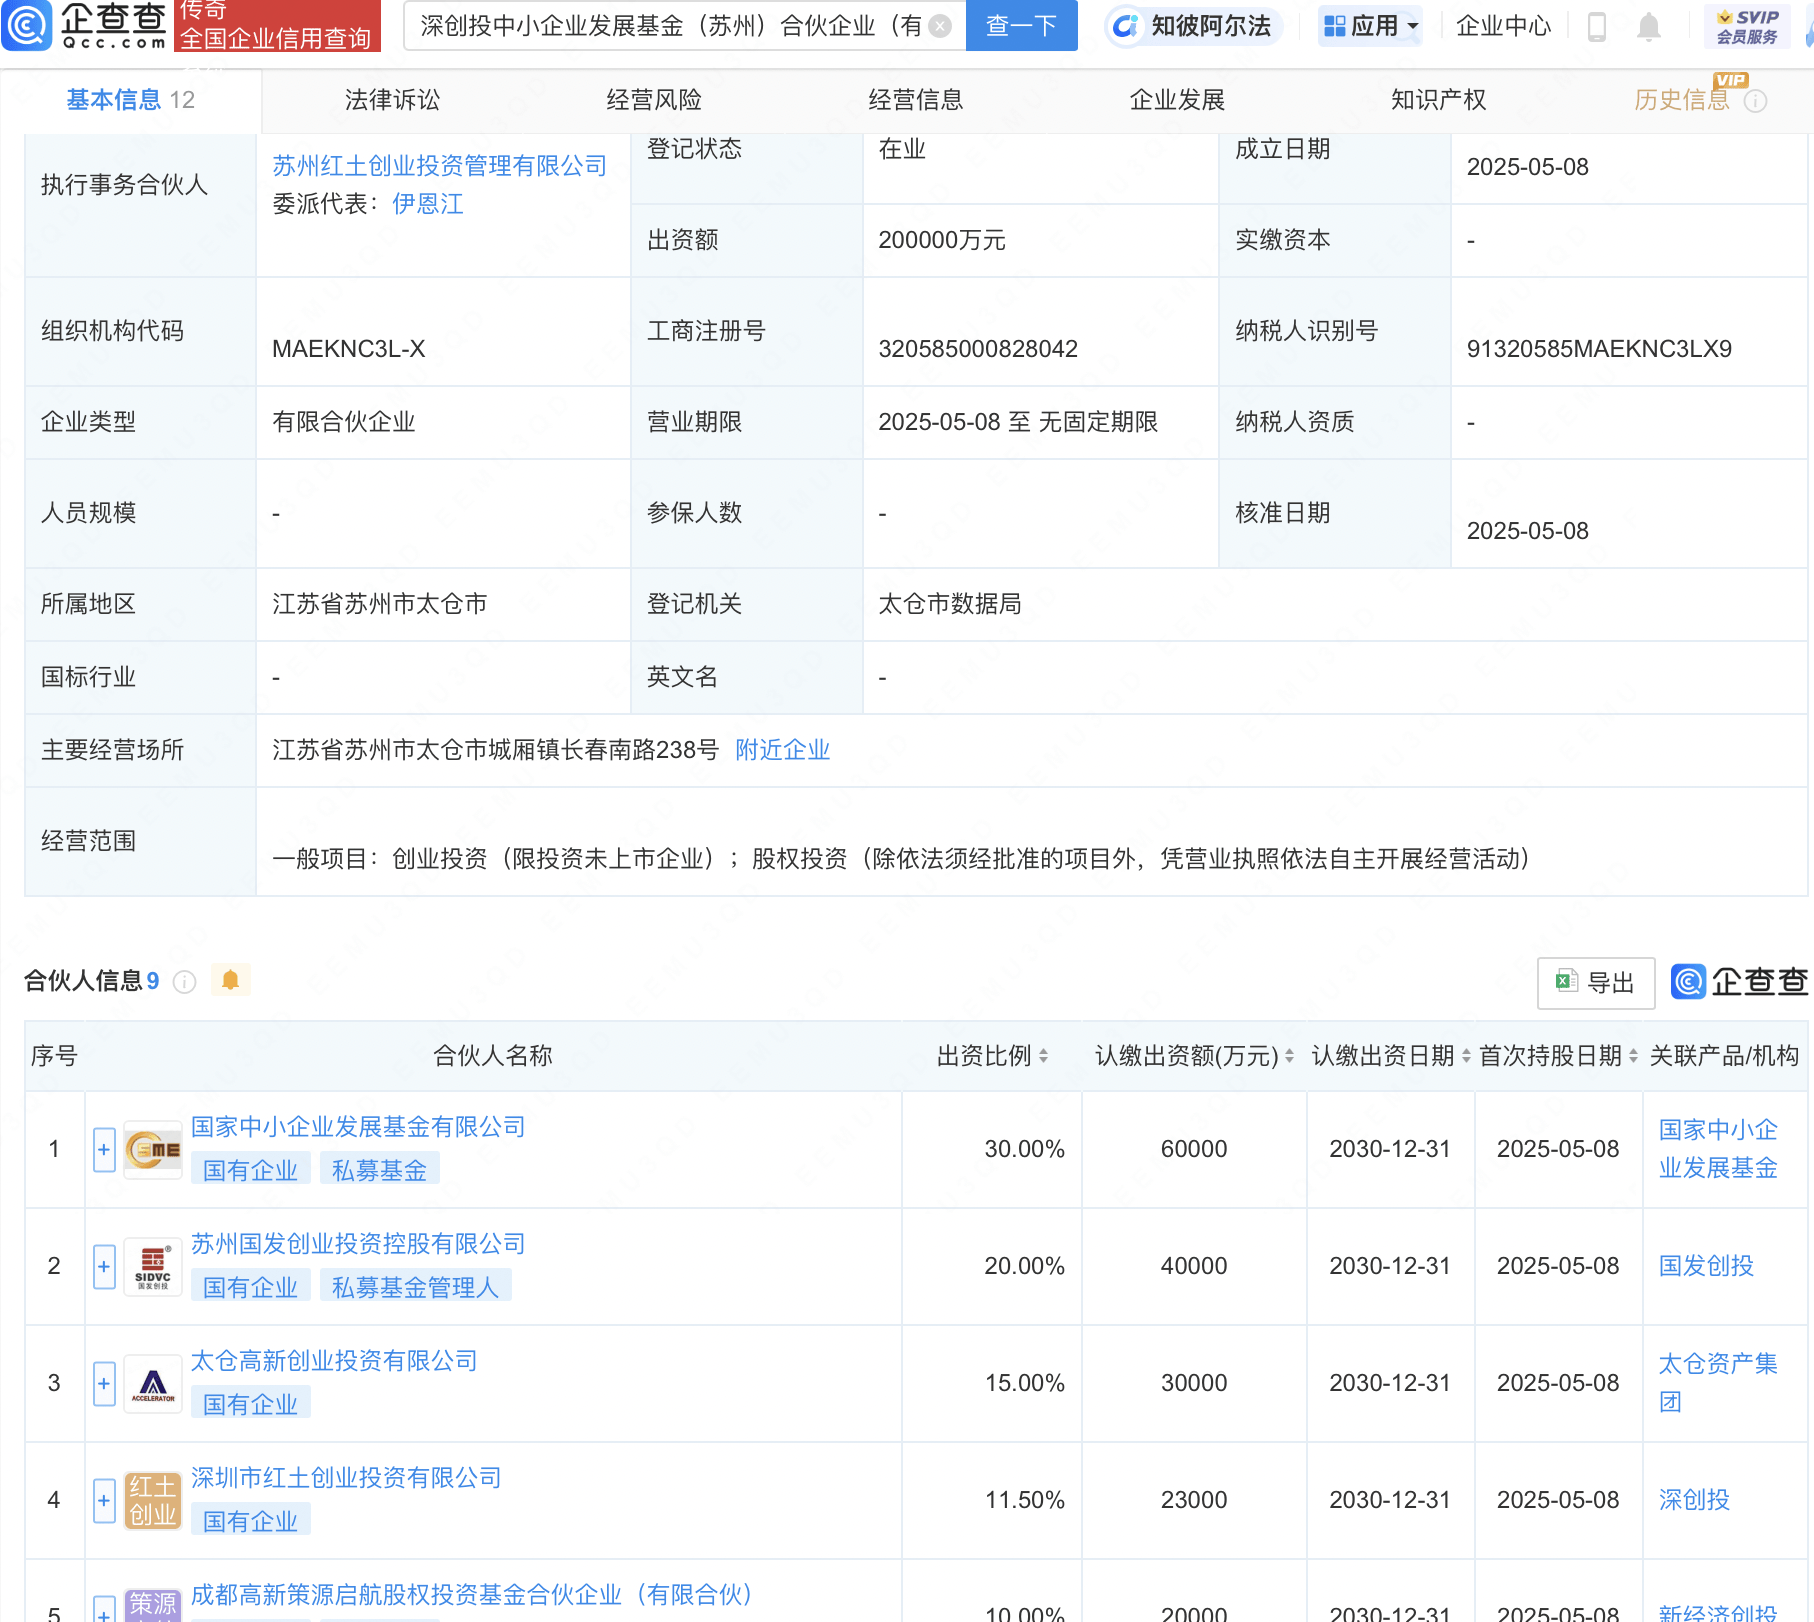Expand details for 国家中小企业发展基金有限公司 row
Viewport: 1814px width, 1622px height.
[103, 1149]
